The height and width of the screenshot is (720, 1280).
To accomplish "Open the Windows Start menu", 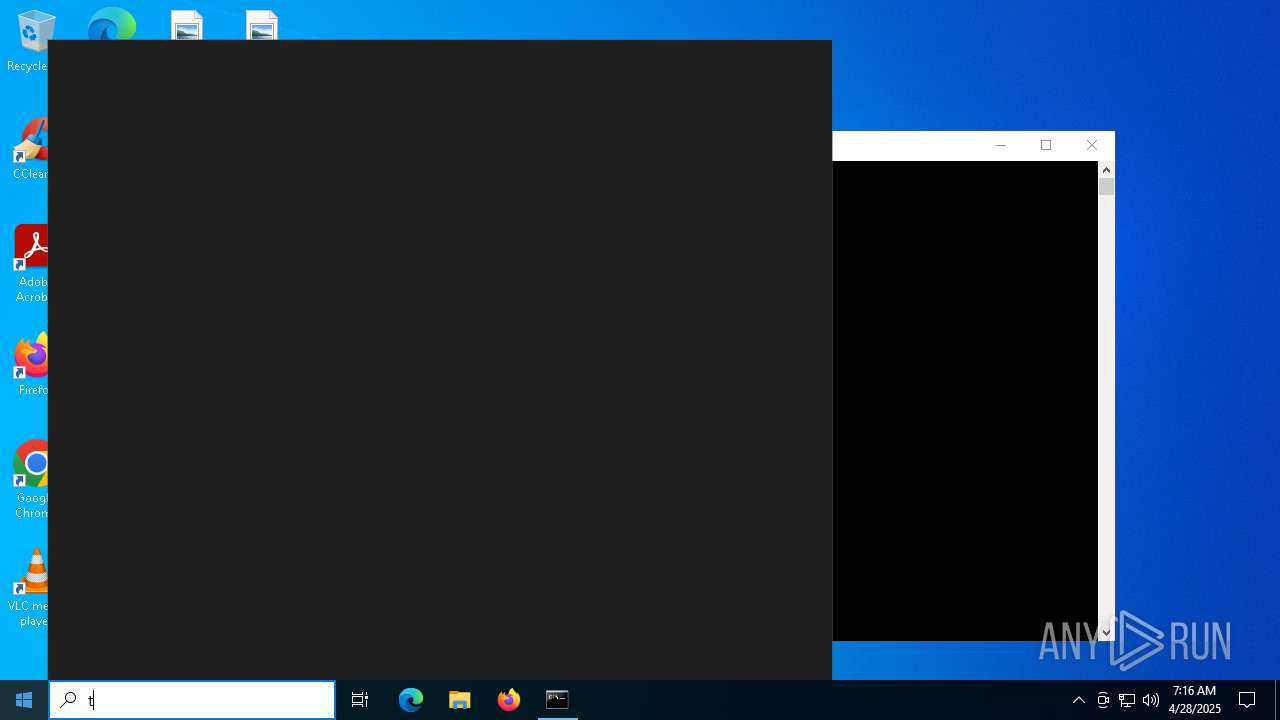I will (24, 700).
